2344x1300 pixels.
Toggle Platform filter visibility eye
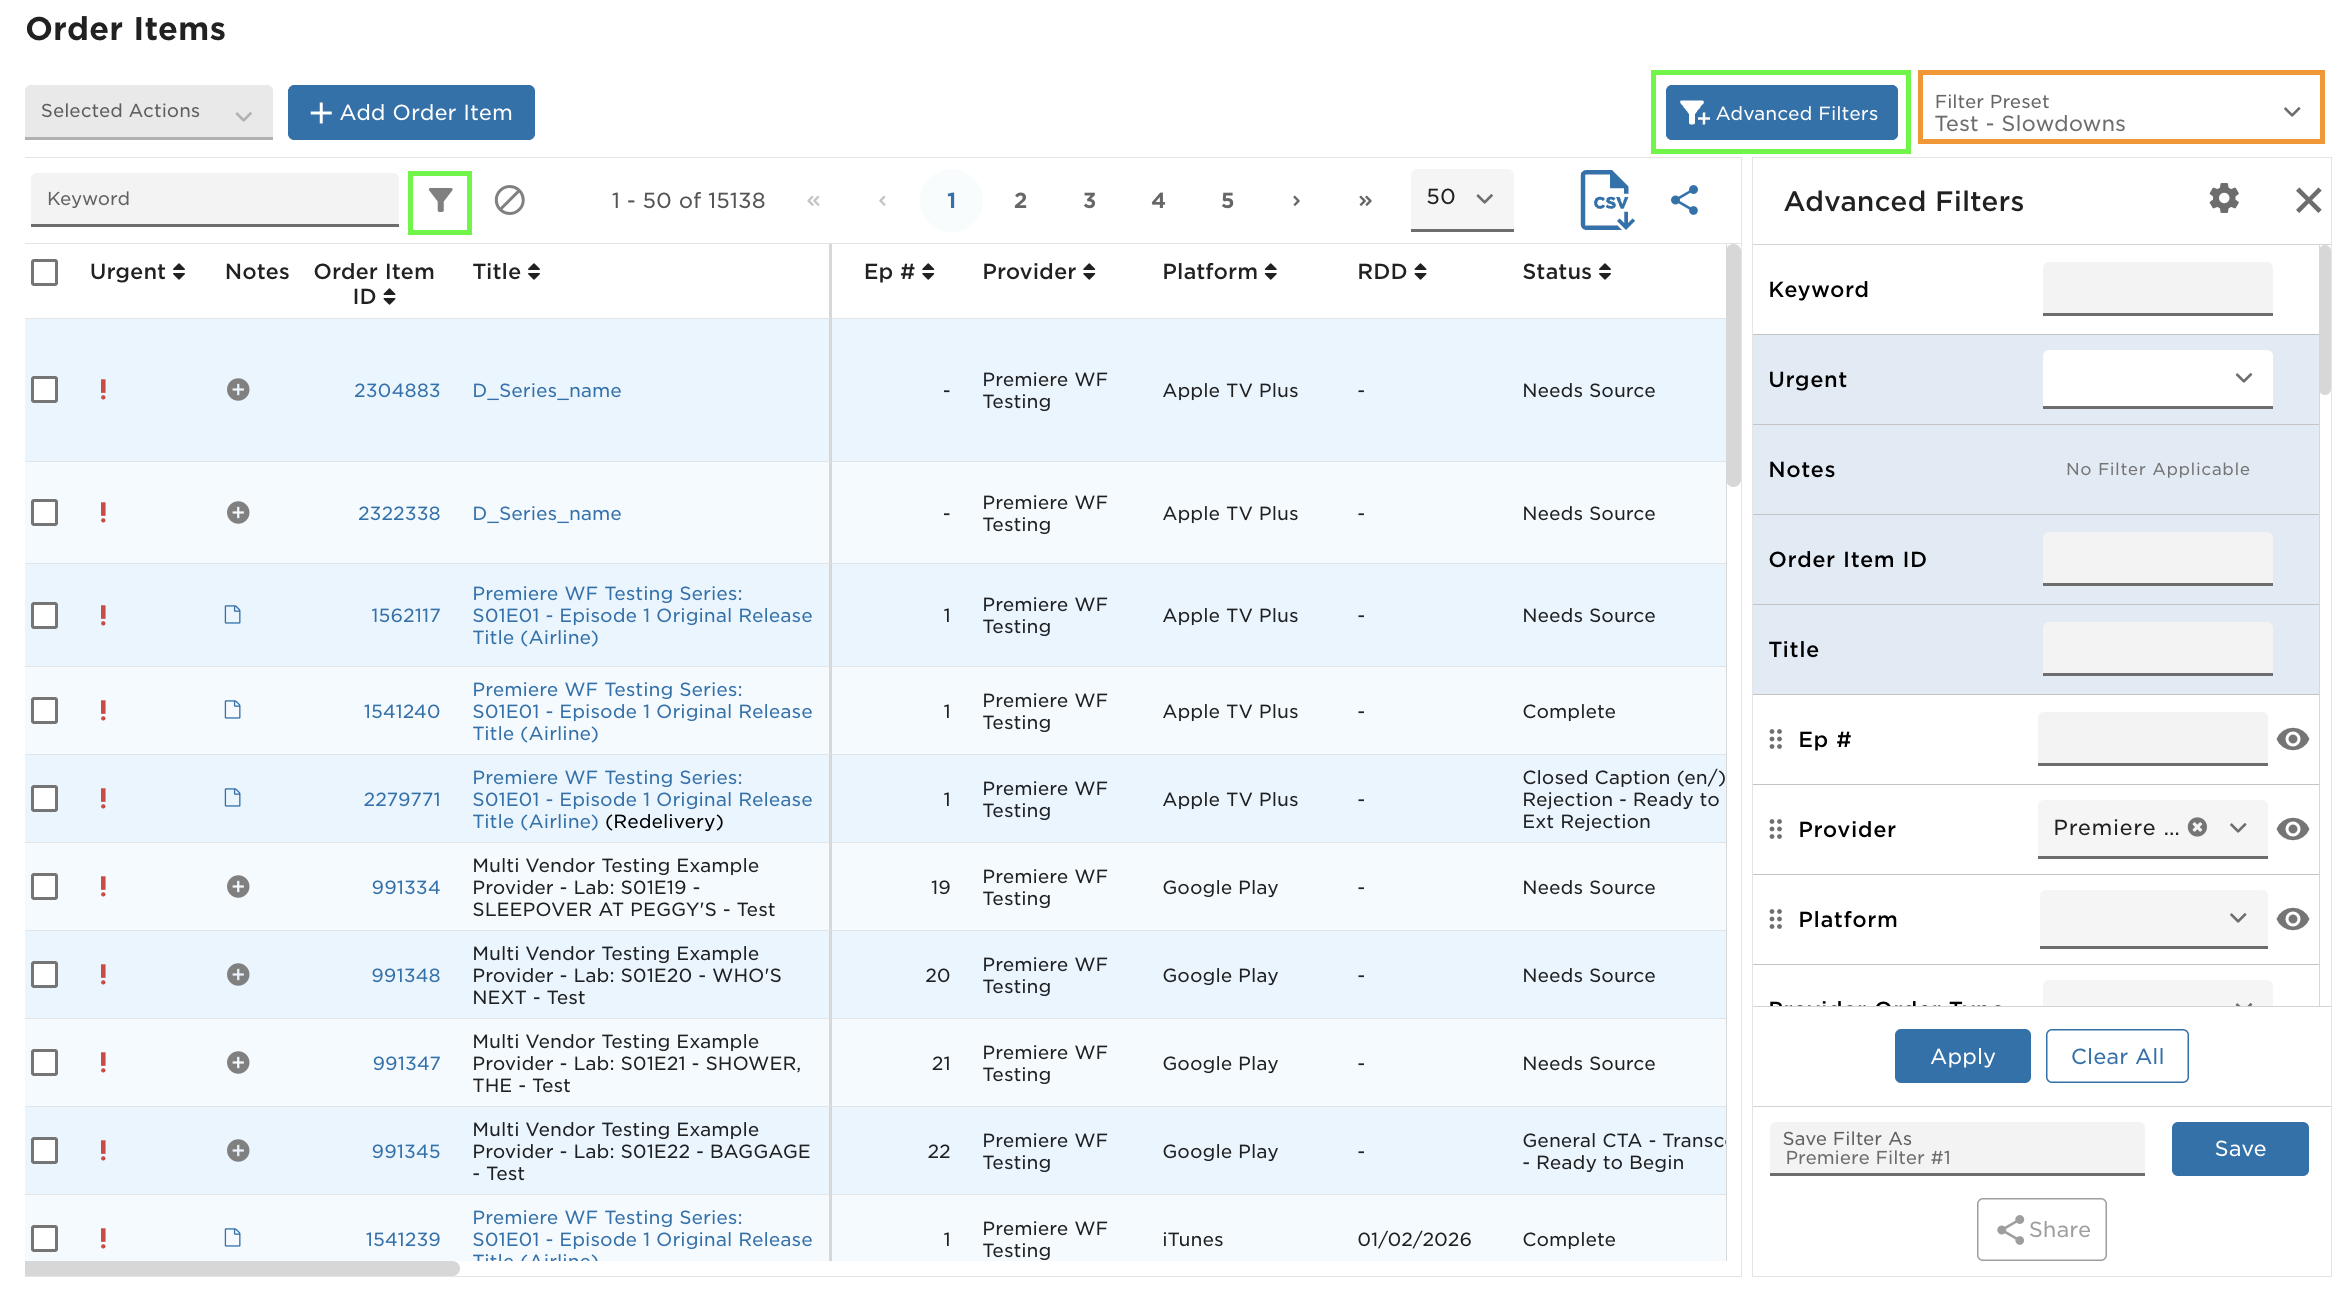2292,919
